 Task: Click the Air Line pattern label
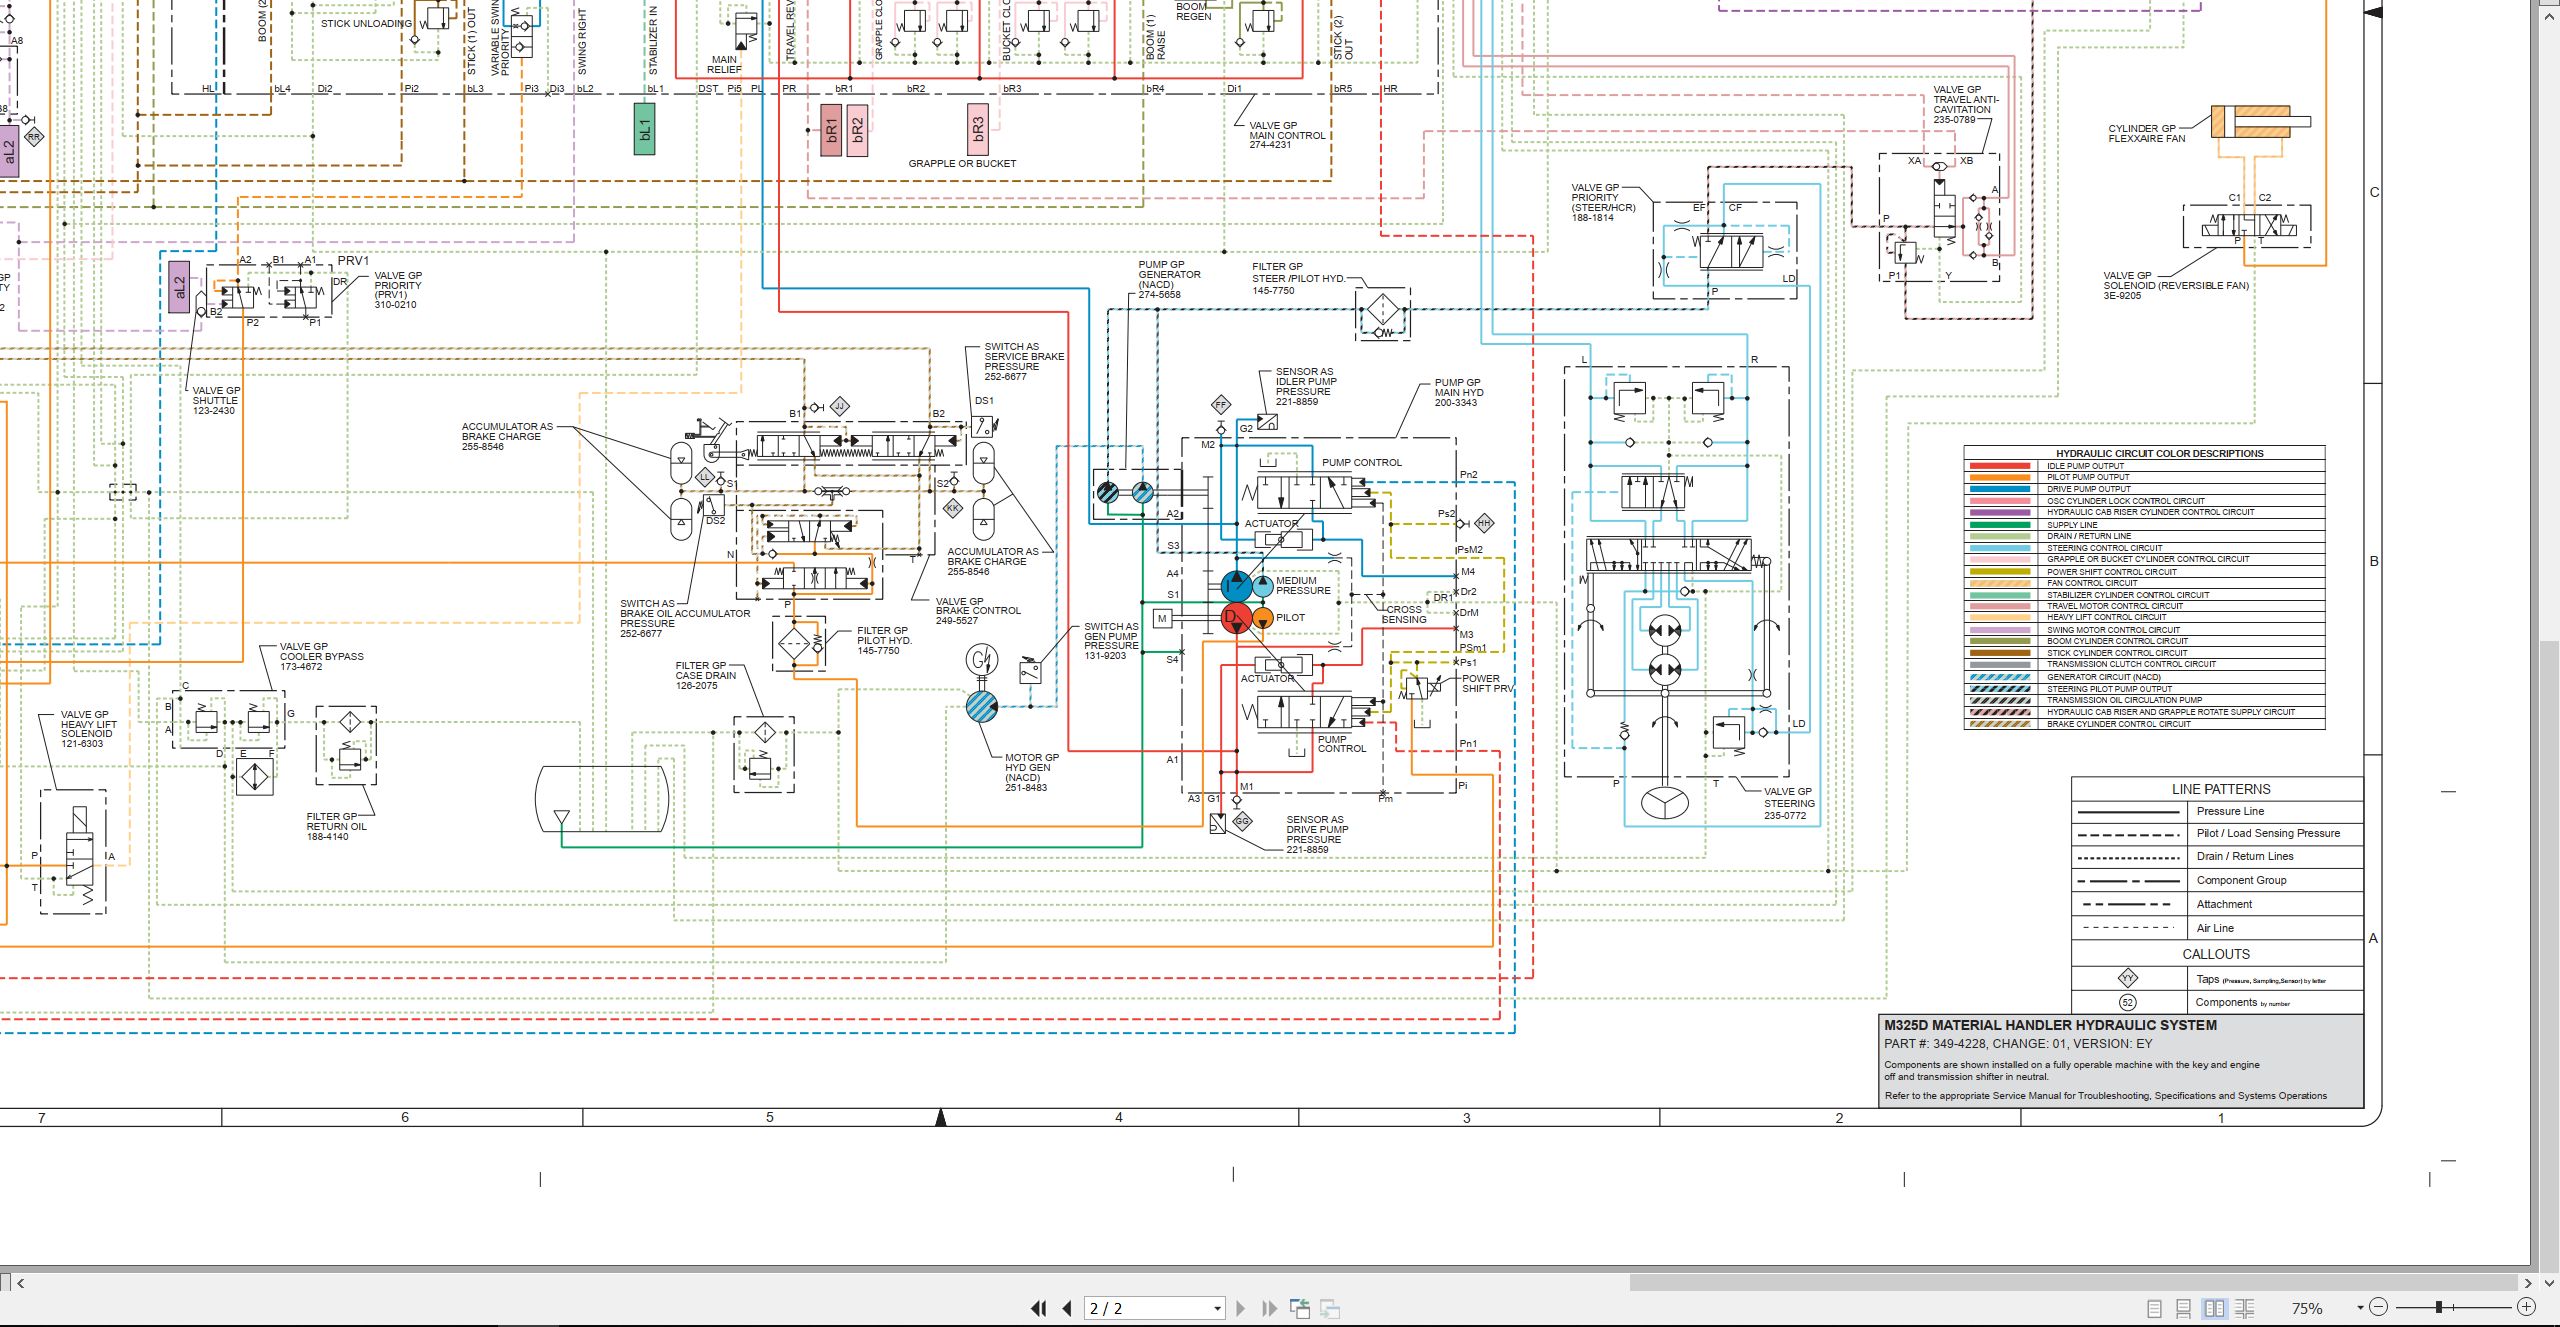pos(2215,928)
